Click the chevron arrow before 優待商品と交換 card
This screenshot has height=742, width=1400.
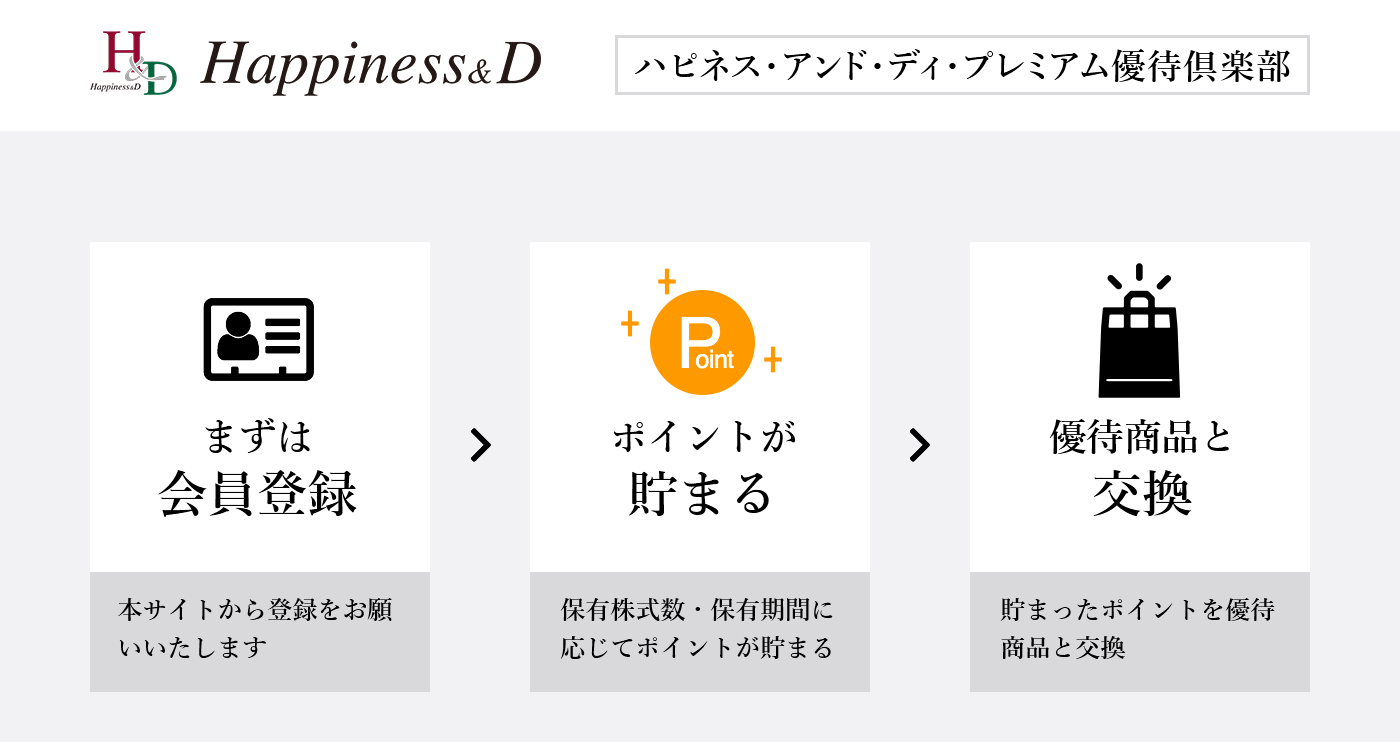tap(919, 446)
